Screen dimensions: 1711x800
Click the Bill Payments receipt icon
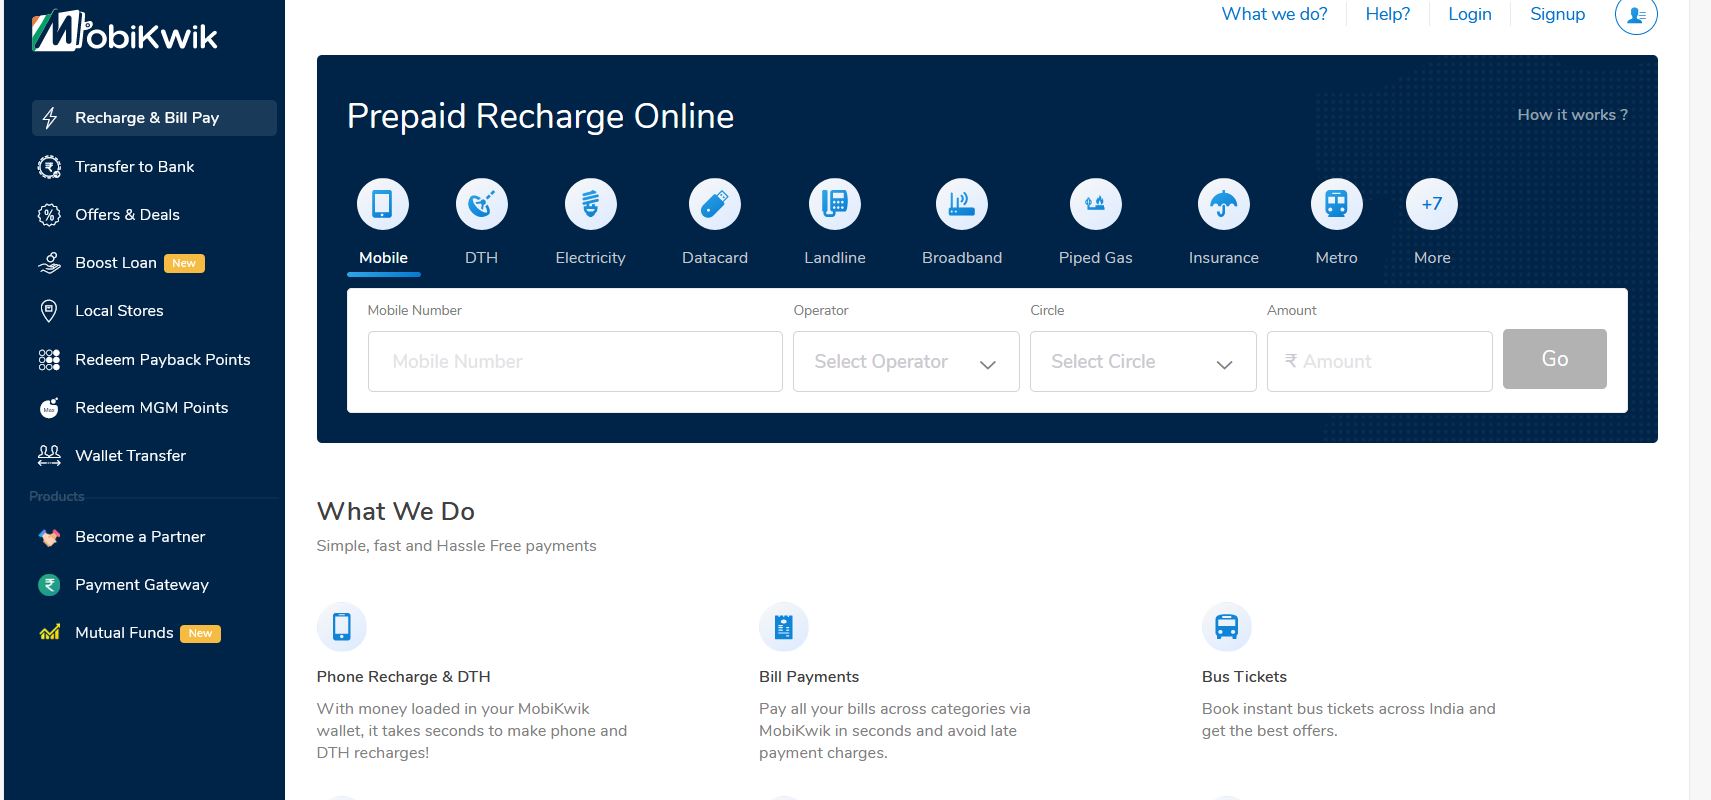[x=784, y=627]
